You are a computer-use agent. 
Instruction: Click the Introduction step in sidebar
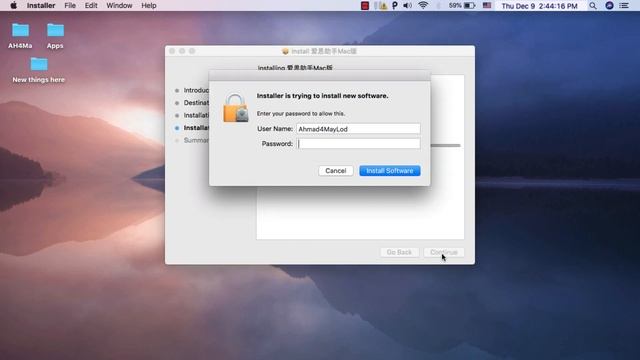coord(196,90)
